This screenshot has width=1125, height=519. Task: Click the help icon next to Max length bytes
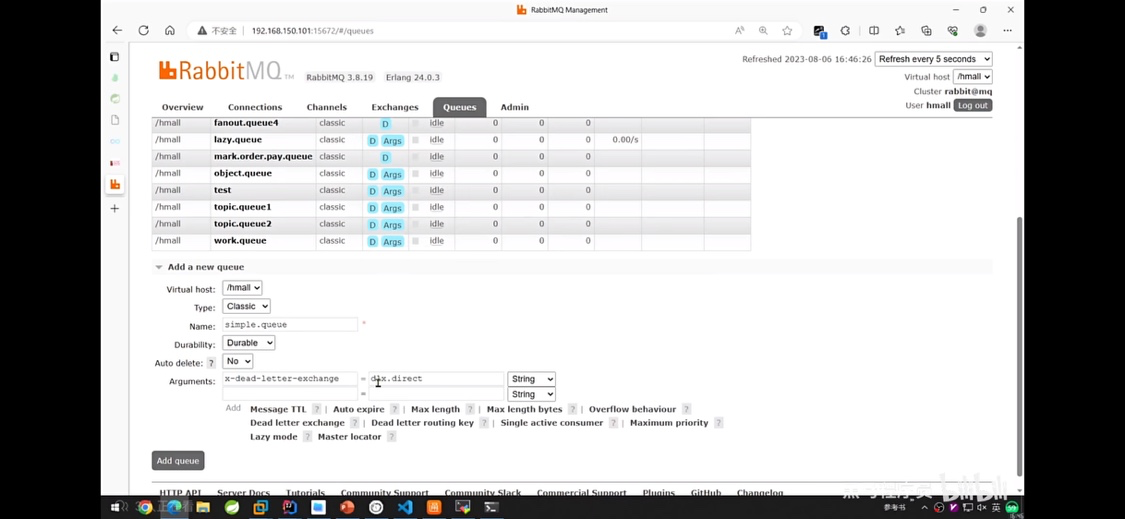pos(573,409)
